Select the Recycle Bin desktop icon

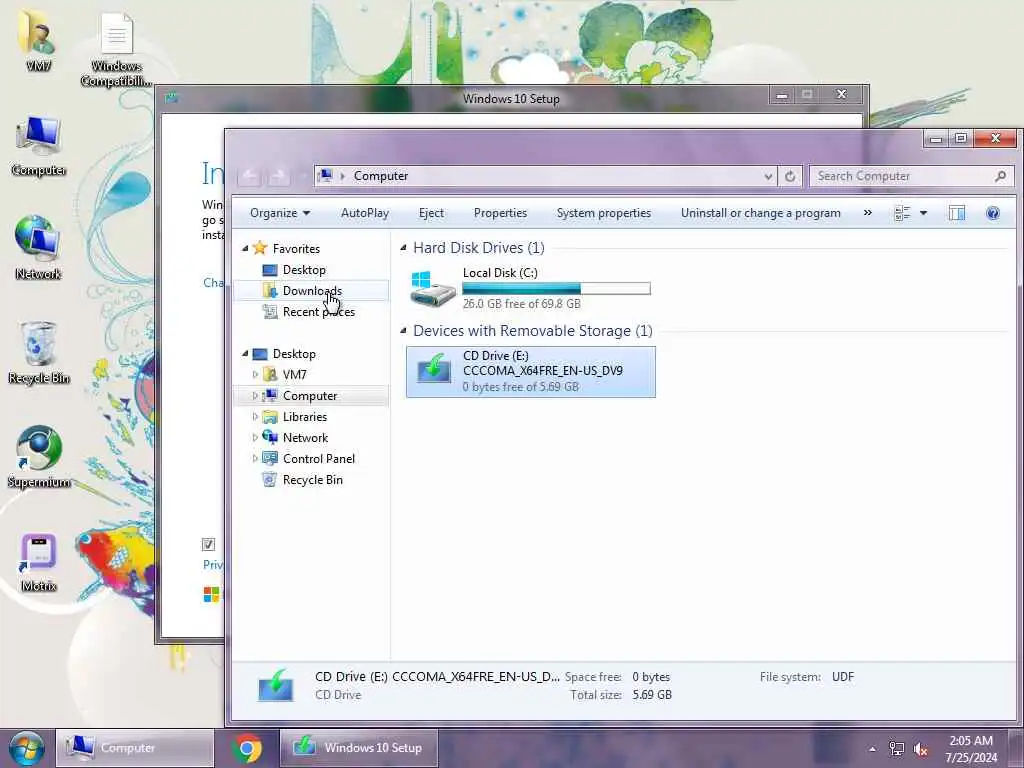point(38,344)
